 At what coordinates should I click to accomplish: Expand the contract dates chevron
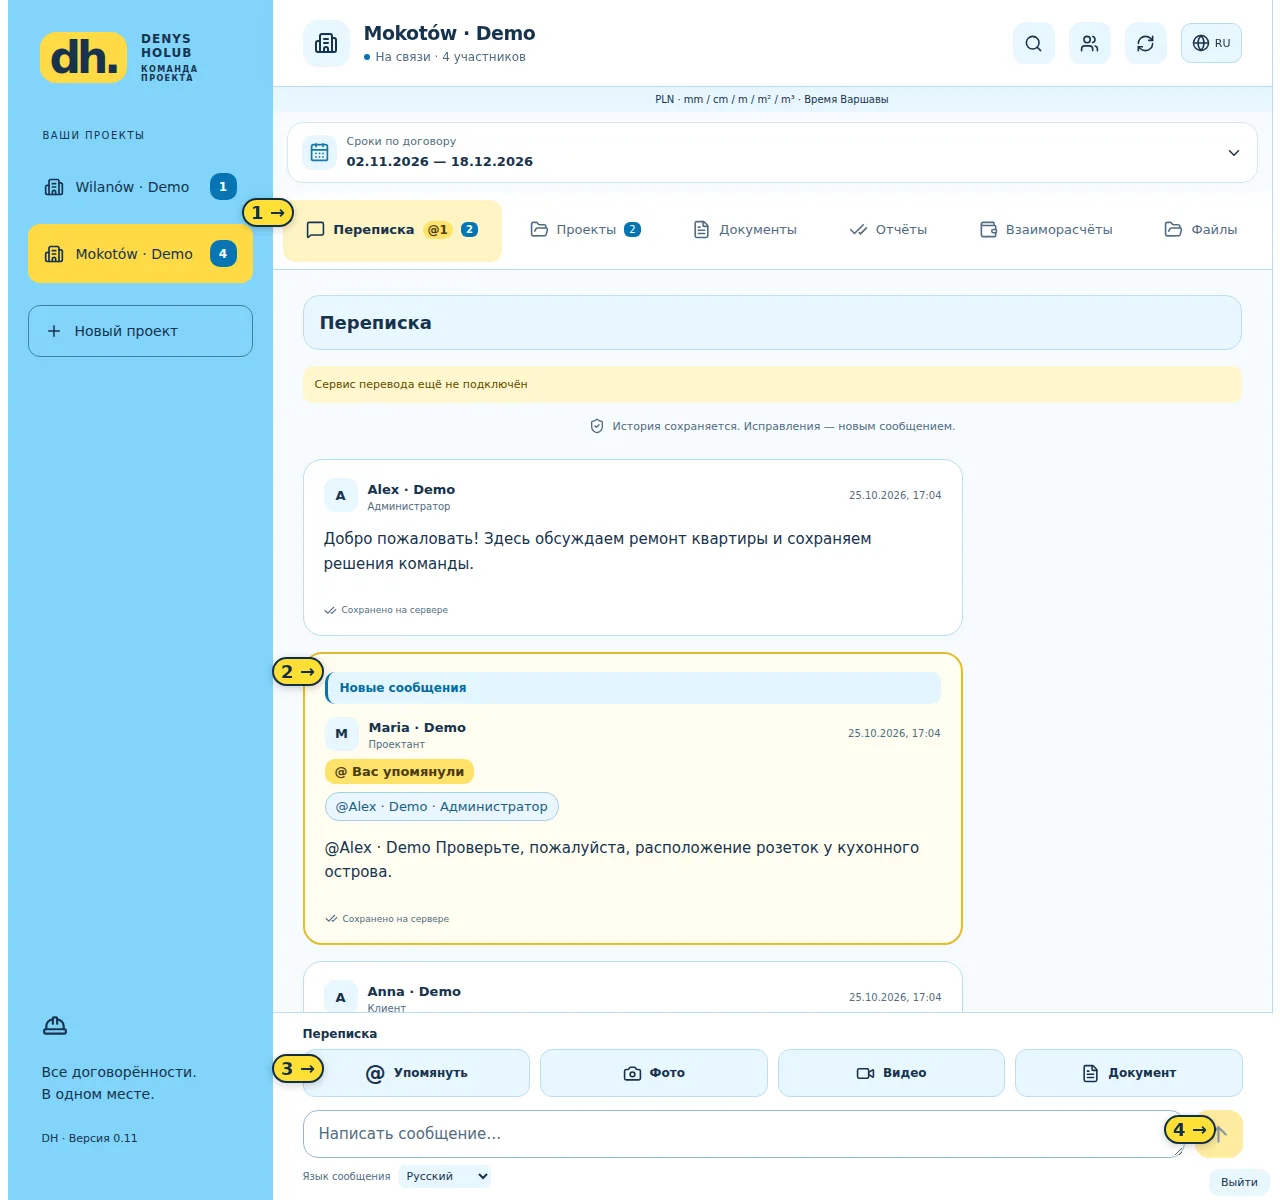click(x=1233, y=153)
